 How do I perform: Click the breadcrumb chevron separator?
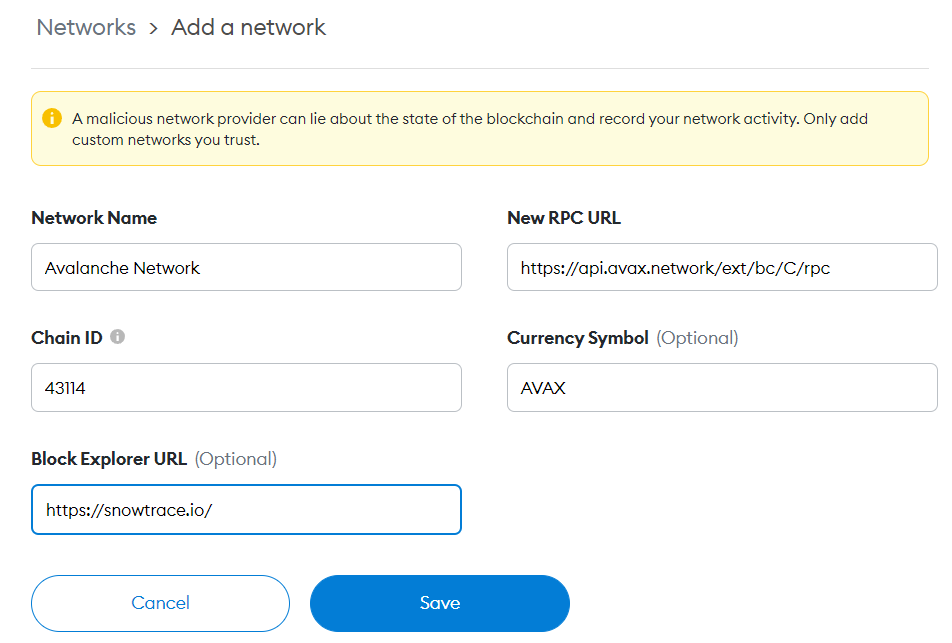153,29
